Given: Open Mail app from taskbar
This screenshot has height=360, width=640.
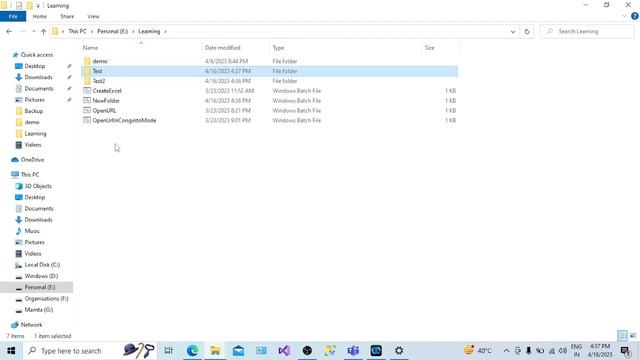Looking at the screenshot, I should (x=238, y=351).
